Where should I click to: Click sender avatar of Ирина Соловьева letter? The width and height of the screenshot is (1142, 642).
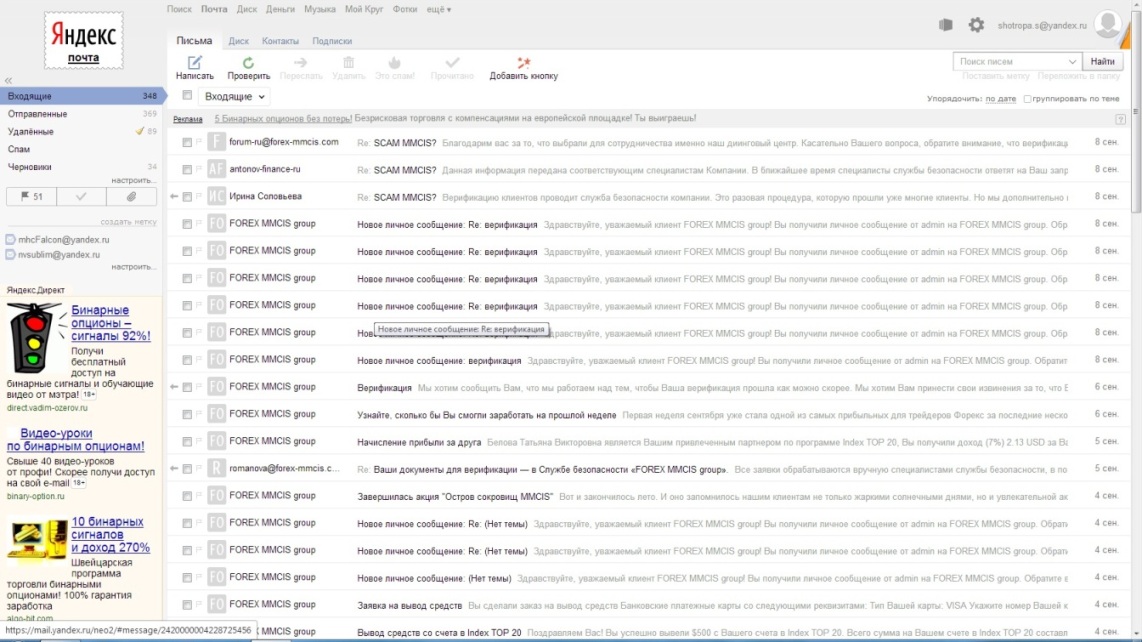[x=216, y=196]
